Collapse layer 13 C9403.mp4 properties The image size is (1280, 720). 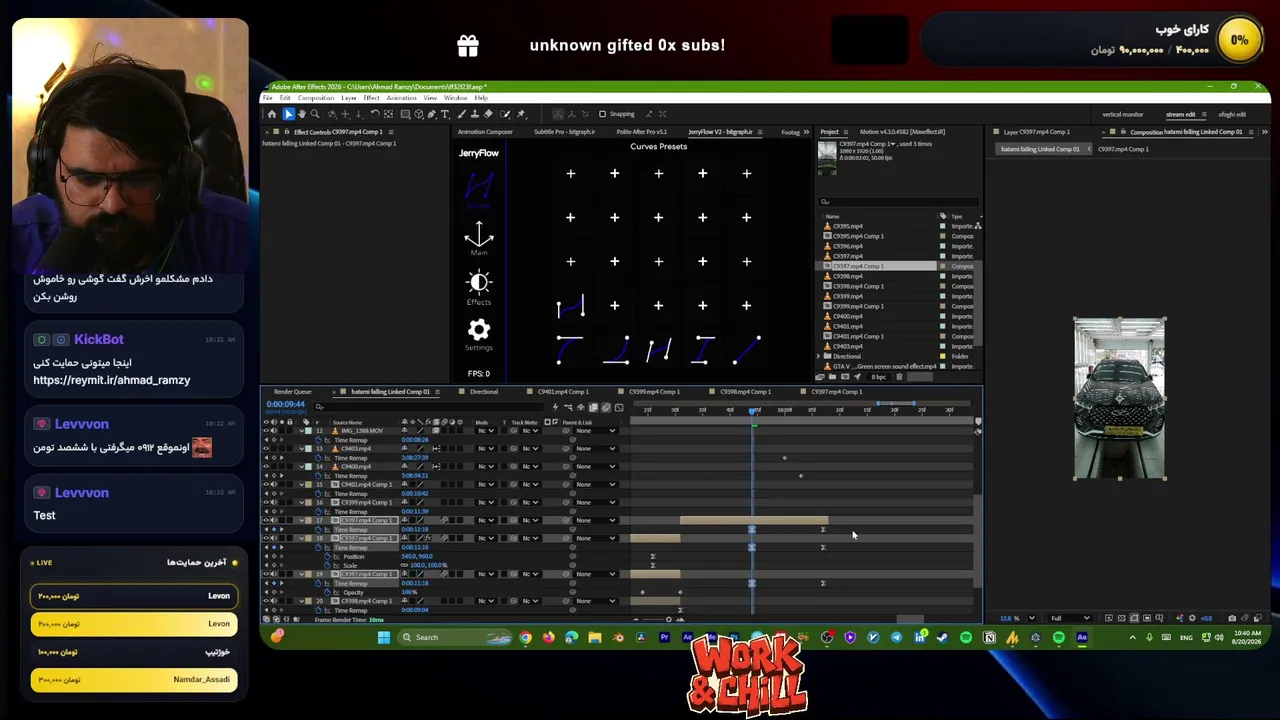pyautogui.click(x=301, y=449)
